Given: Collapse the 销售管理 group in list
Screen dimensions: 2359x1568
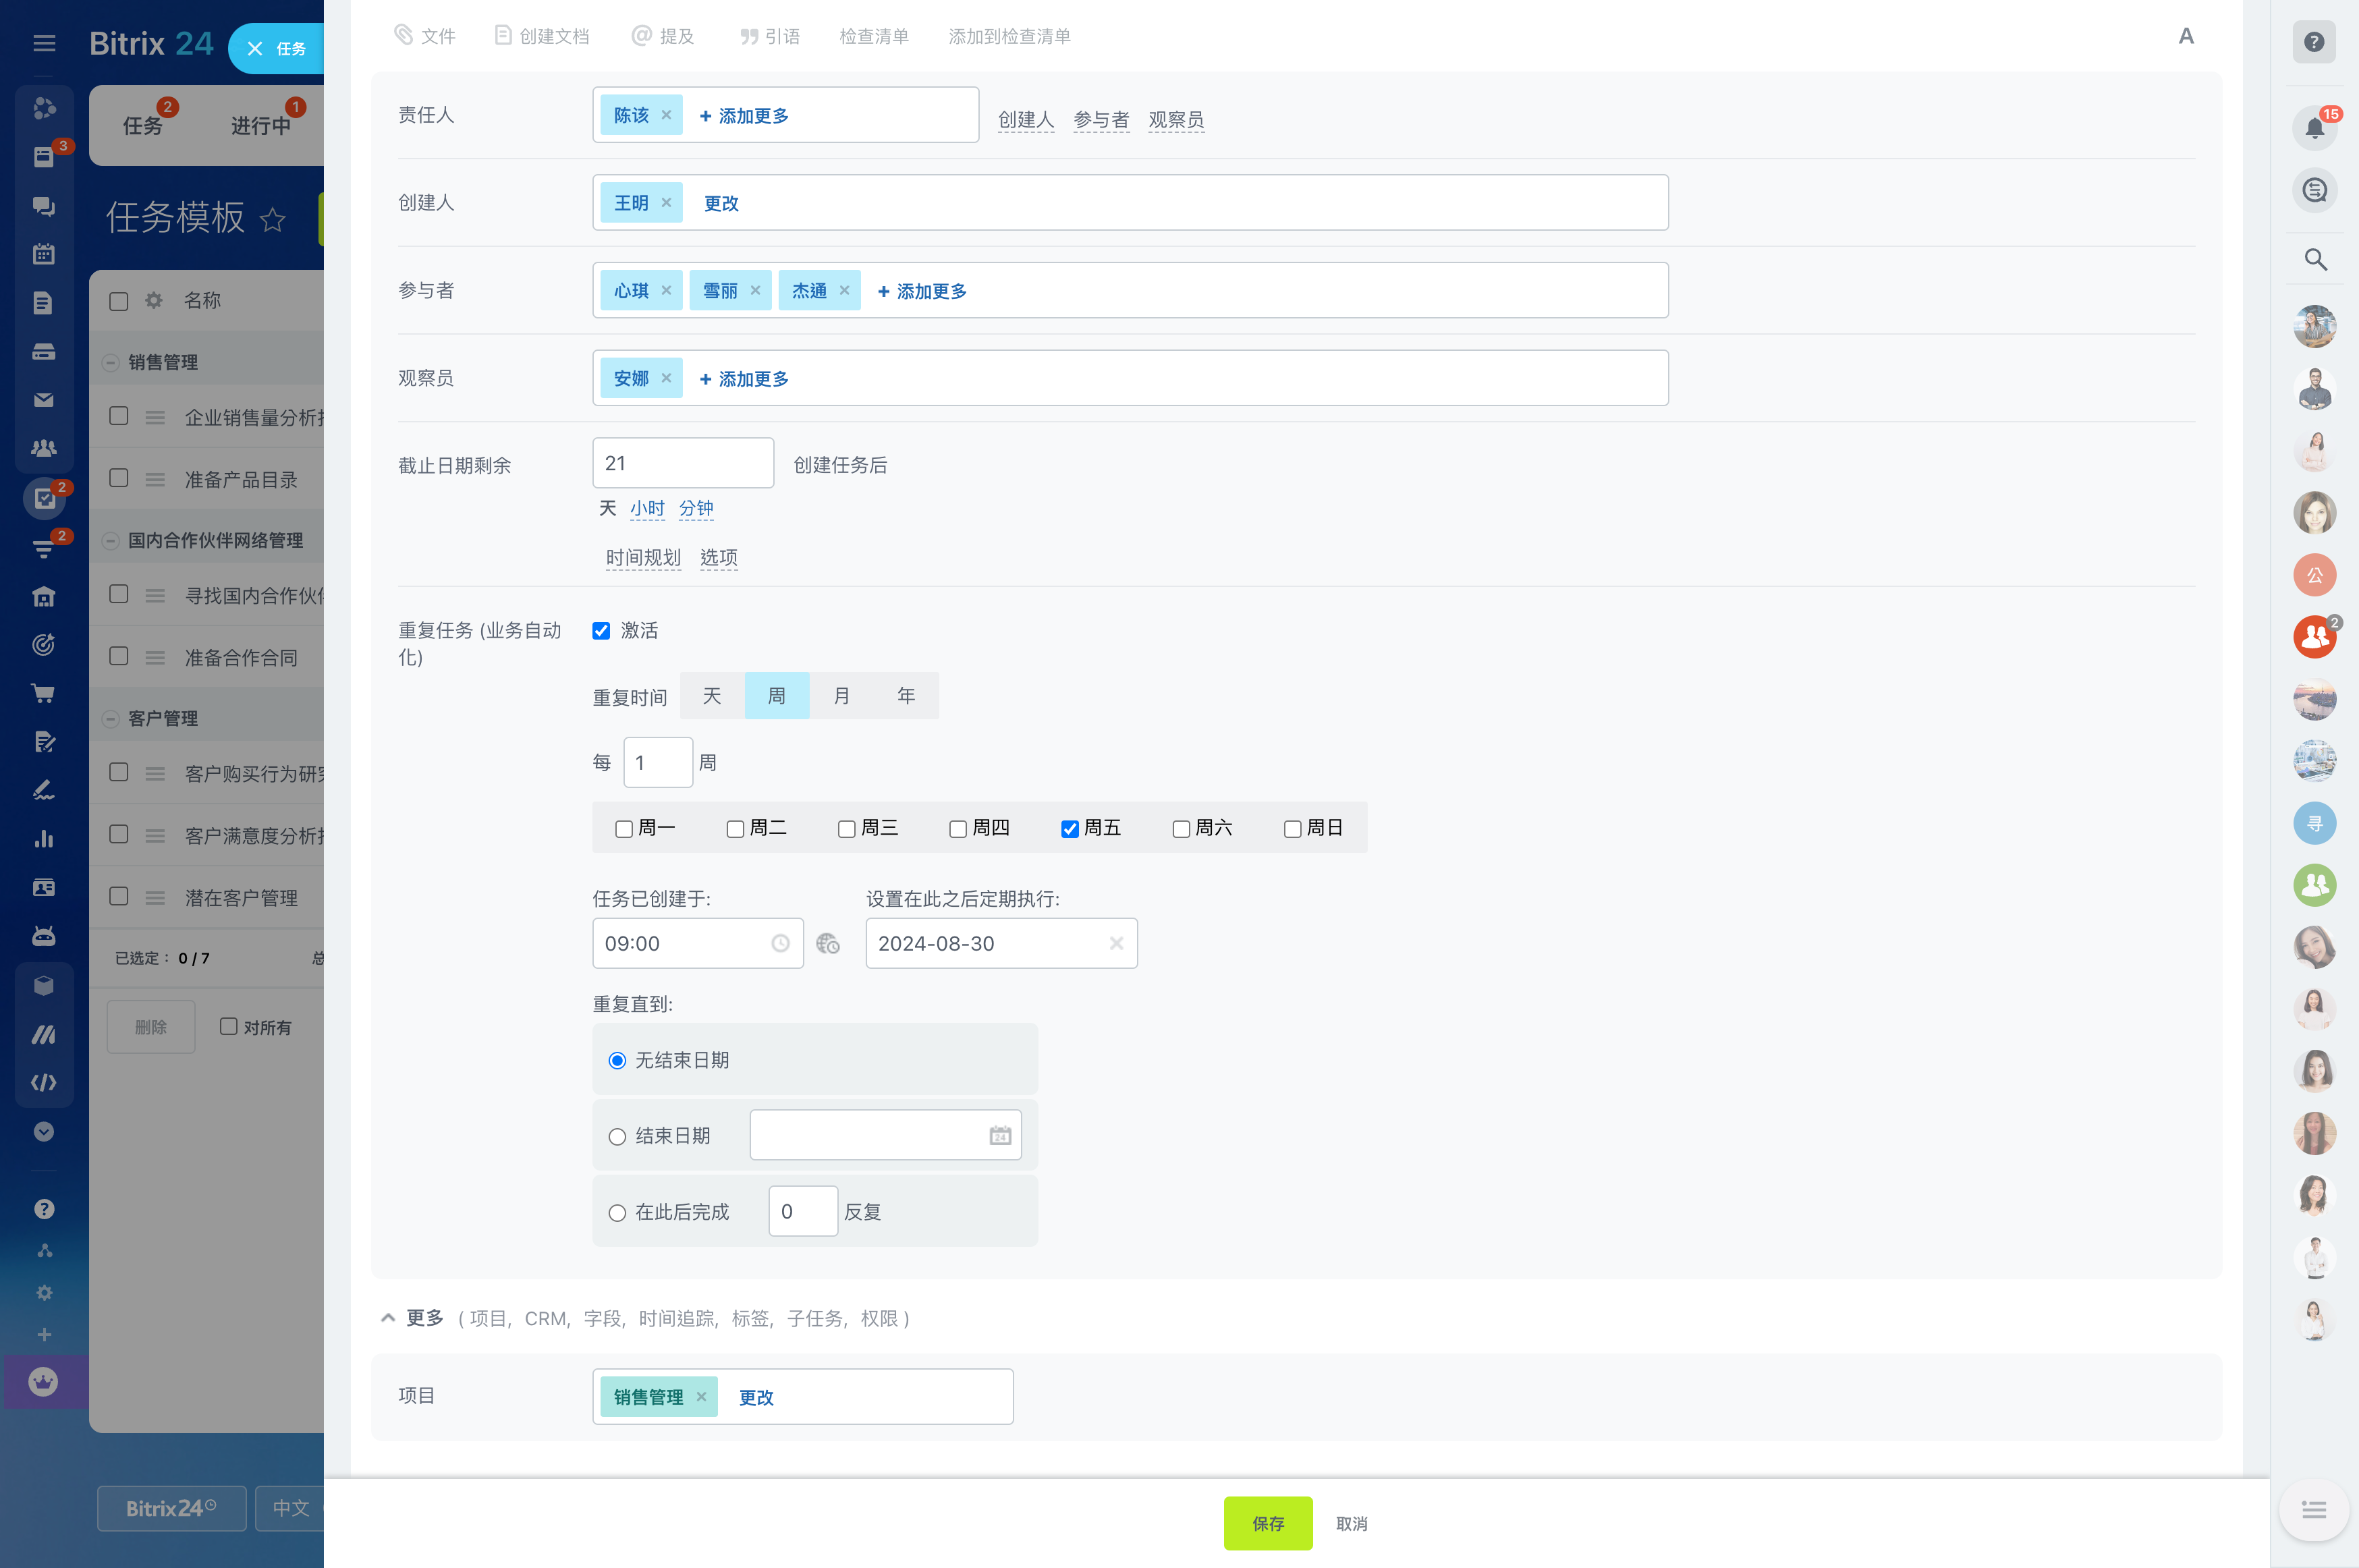Looking at the screenshot, I should 111,362.
